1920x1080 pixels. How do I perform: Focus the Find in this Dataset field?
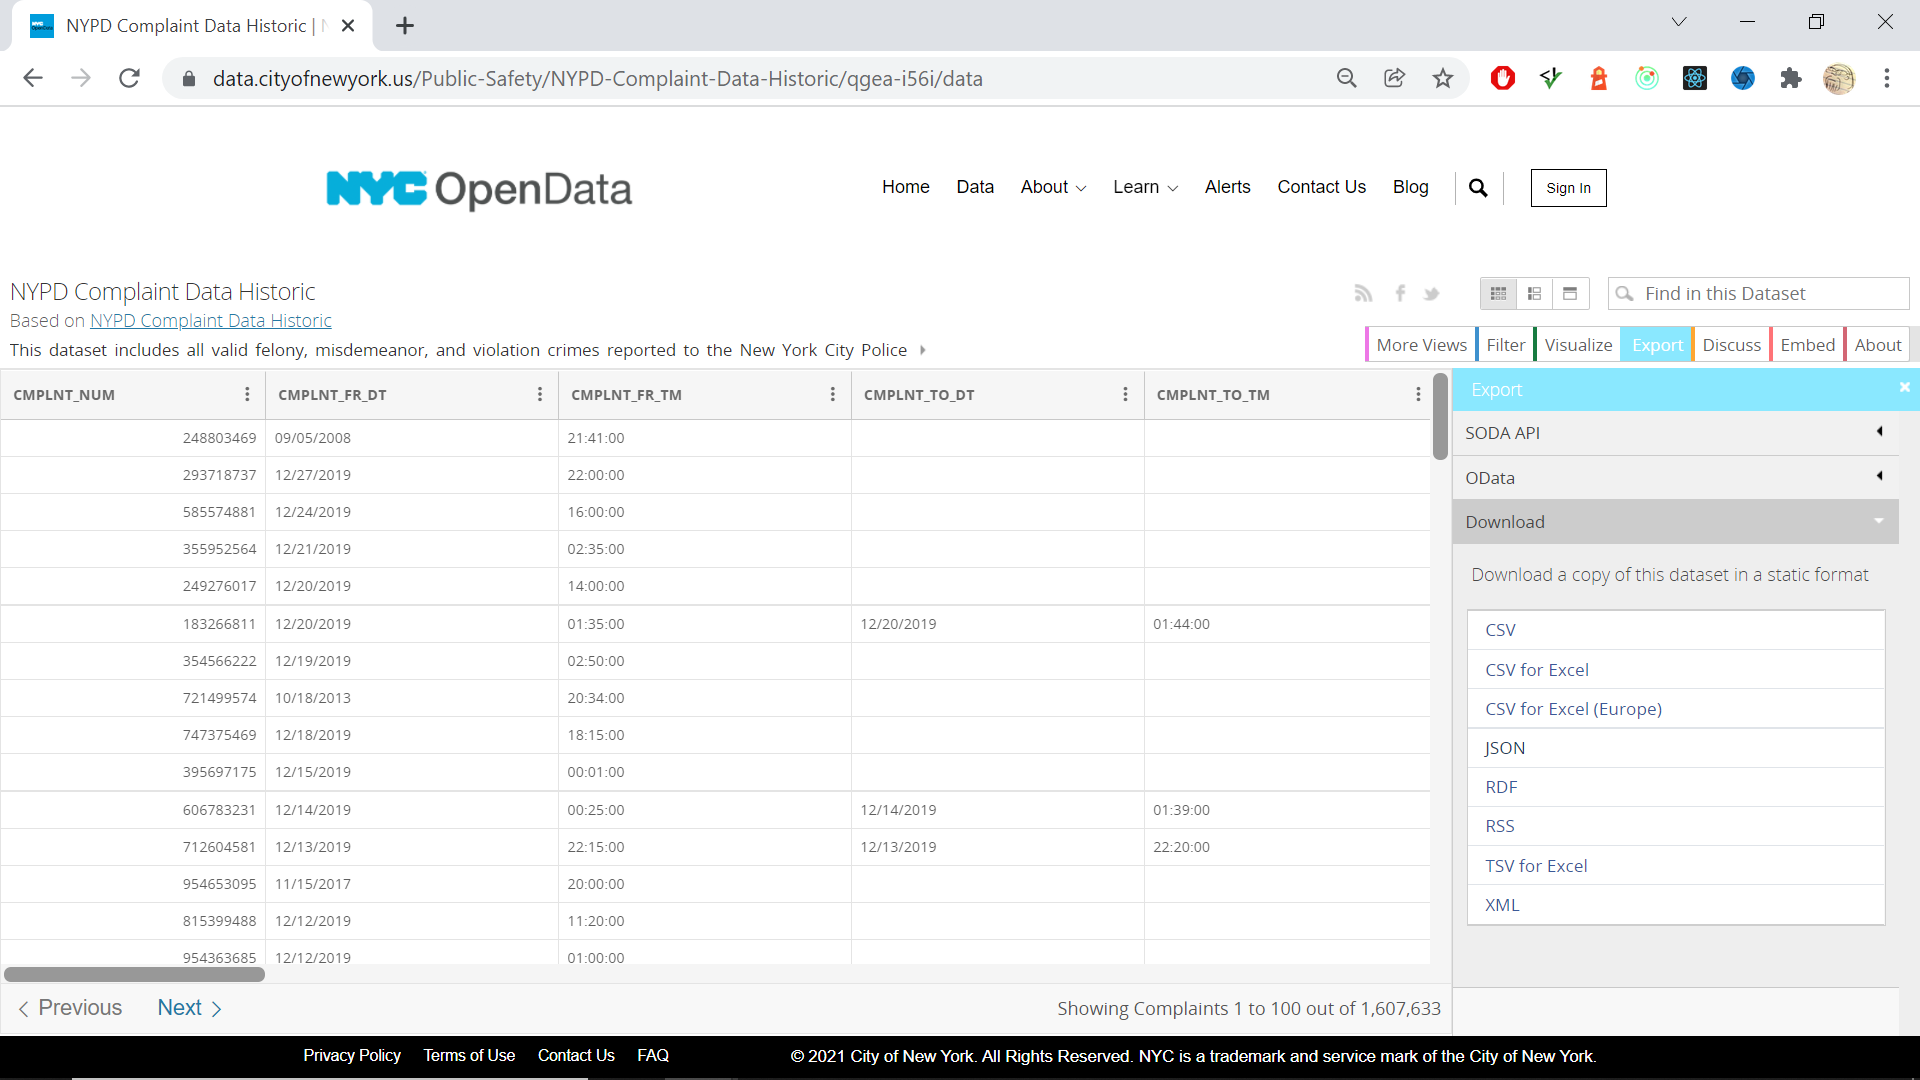tap(1759, 293)
